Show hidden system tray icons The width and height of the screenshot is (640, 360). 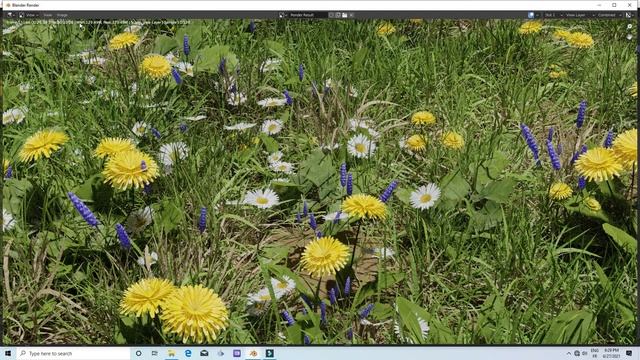(x=569, y=353)
